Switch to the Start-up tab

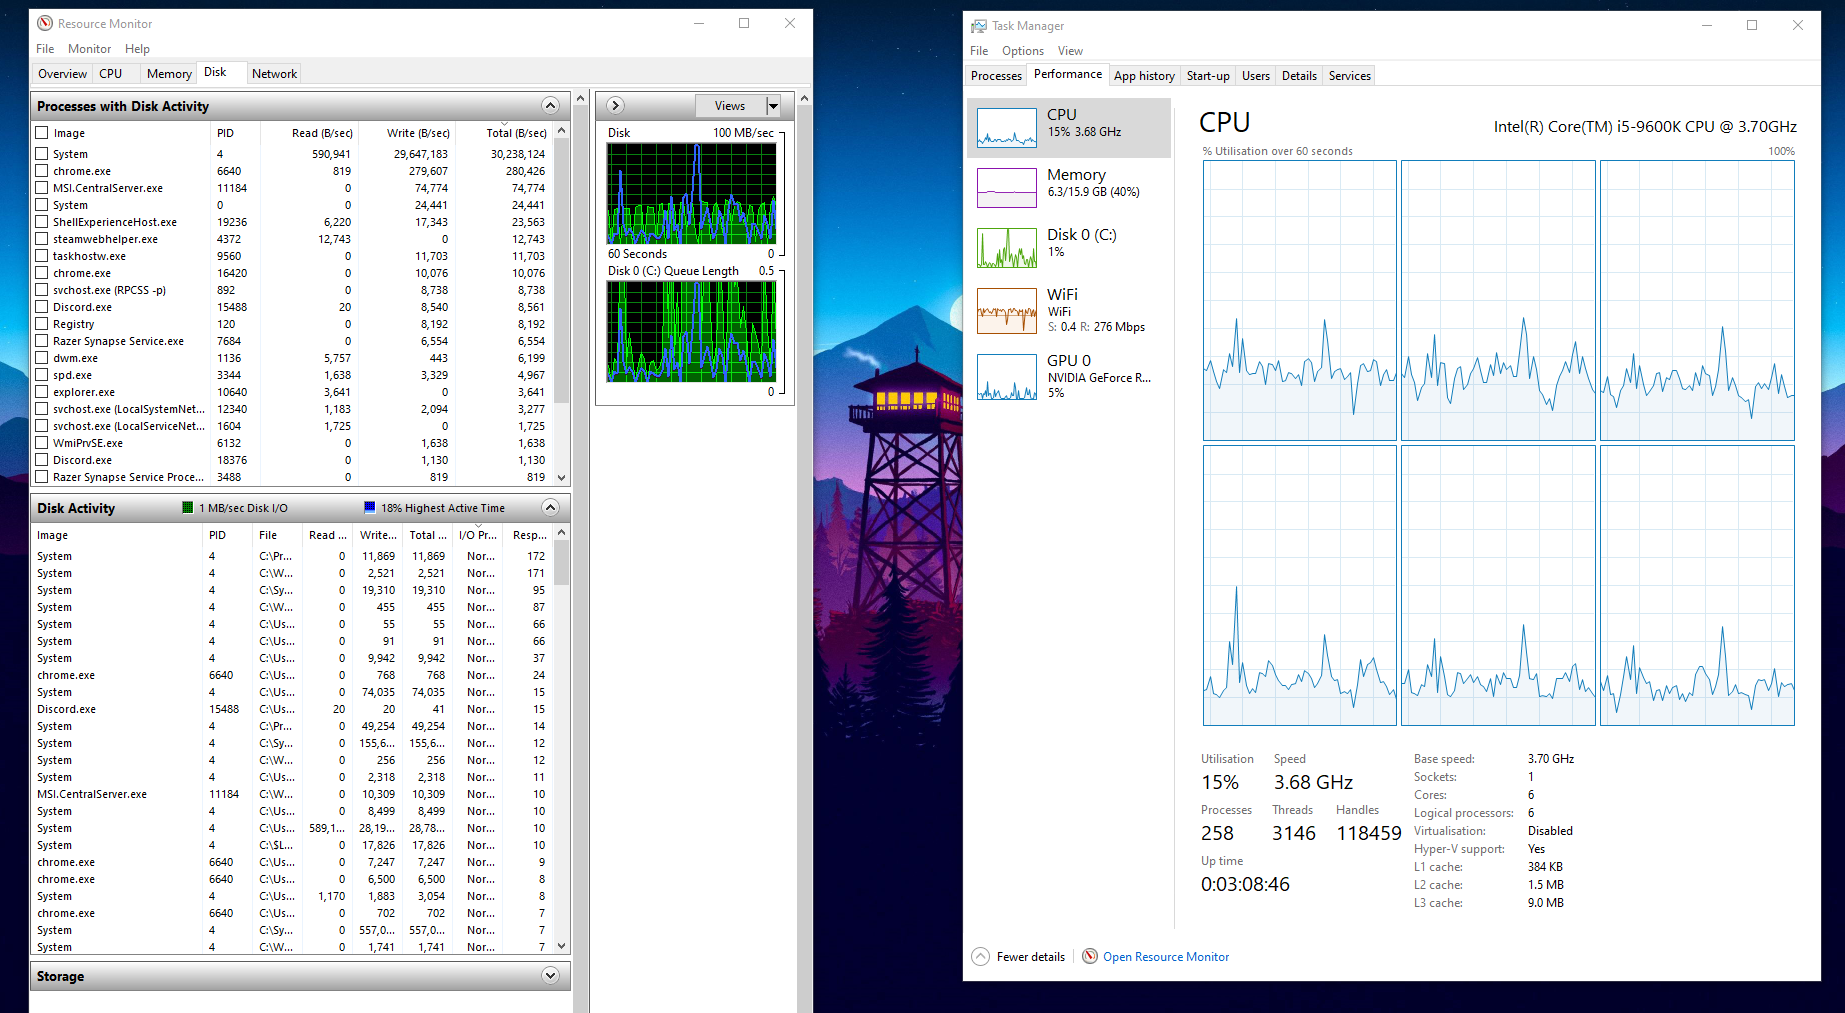point(1208,76)
